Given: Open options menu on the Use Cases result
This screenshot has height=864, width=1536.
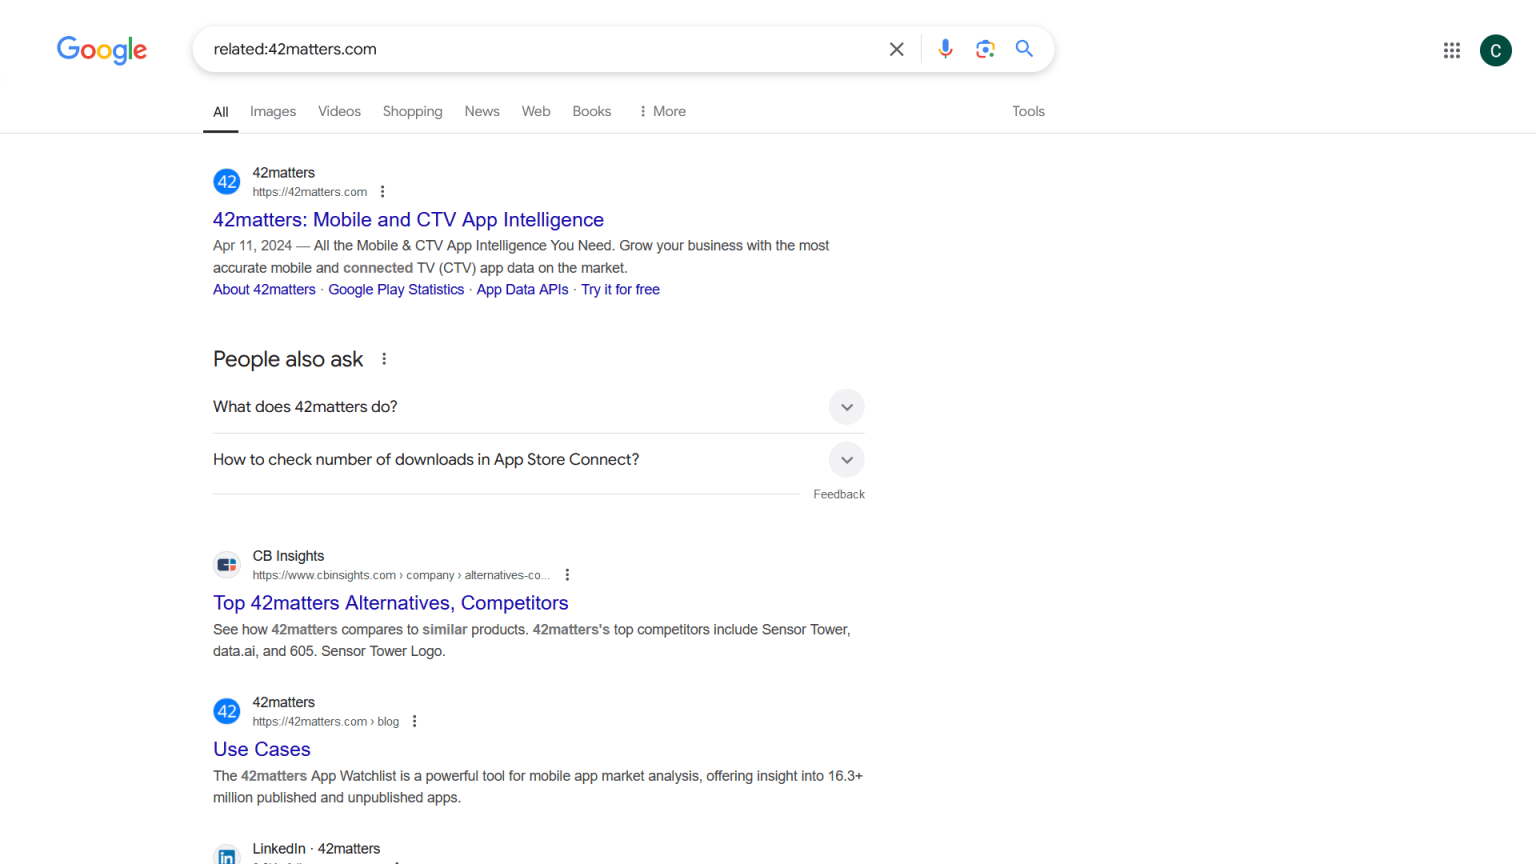Looking at the screenshot, I should [x=415, y=720].
